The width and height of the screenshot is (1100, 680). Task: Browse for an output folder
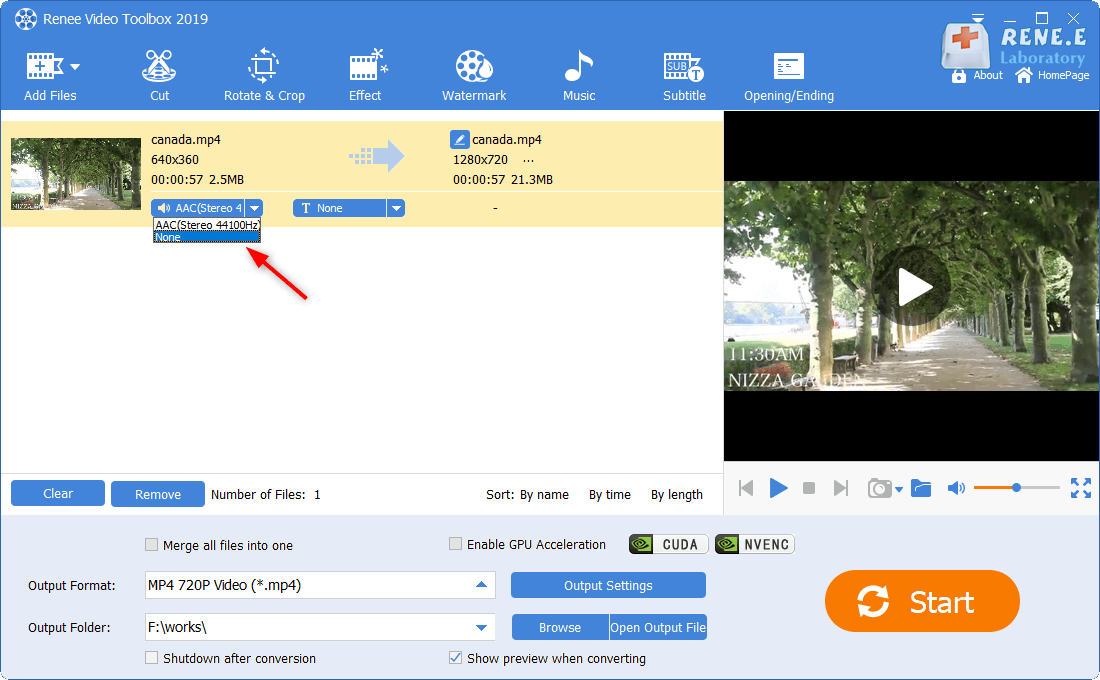[560, 627]
